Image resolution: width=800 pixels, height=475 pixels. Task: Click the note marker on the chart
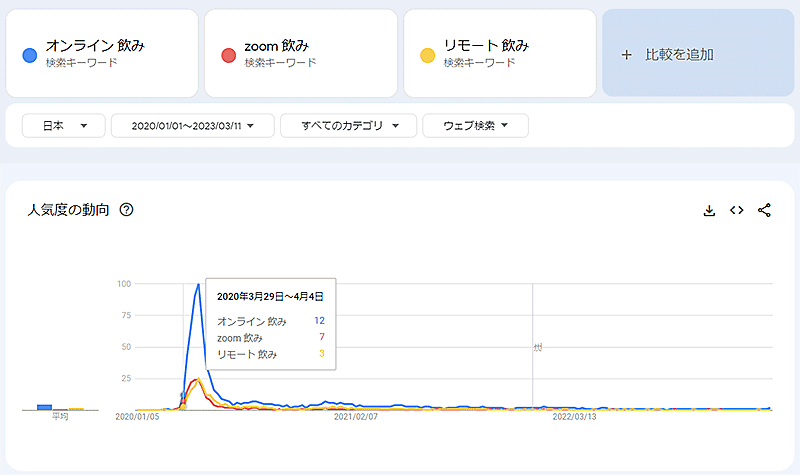tap(538, 347)
